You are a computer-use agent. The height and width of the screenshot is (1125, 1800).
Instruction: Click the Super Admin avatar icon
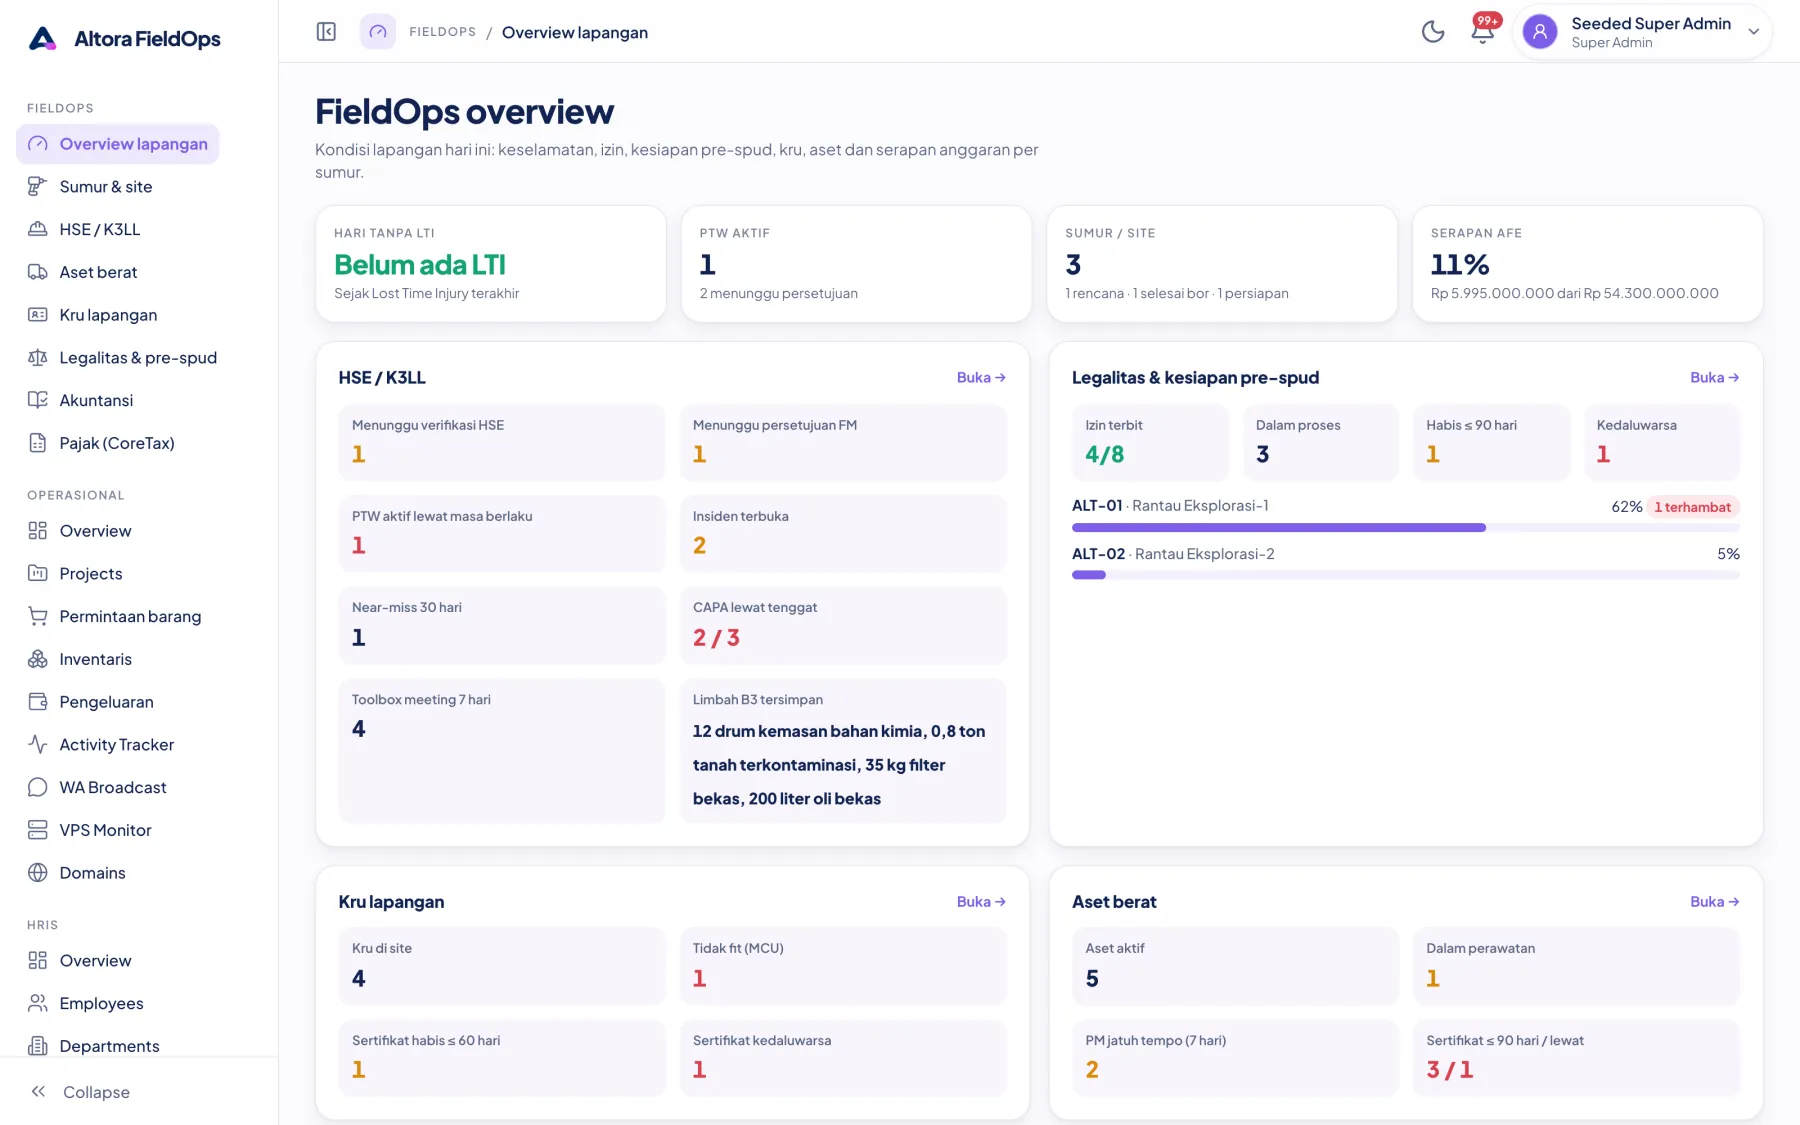tap(1540, 32)
